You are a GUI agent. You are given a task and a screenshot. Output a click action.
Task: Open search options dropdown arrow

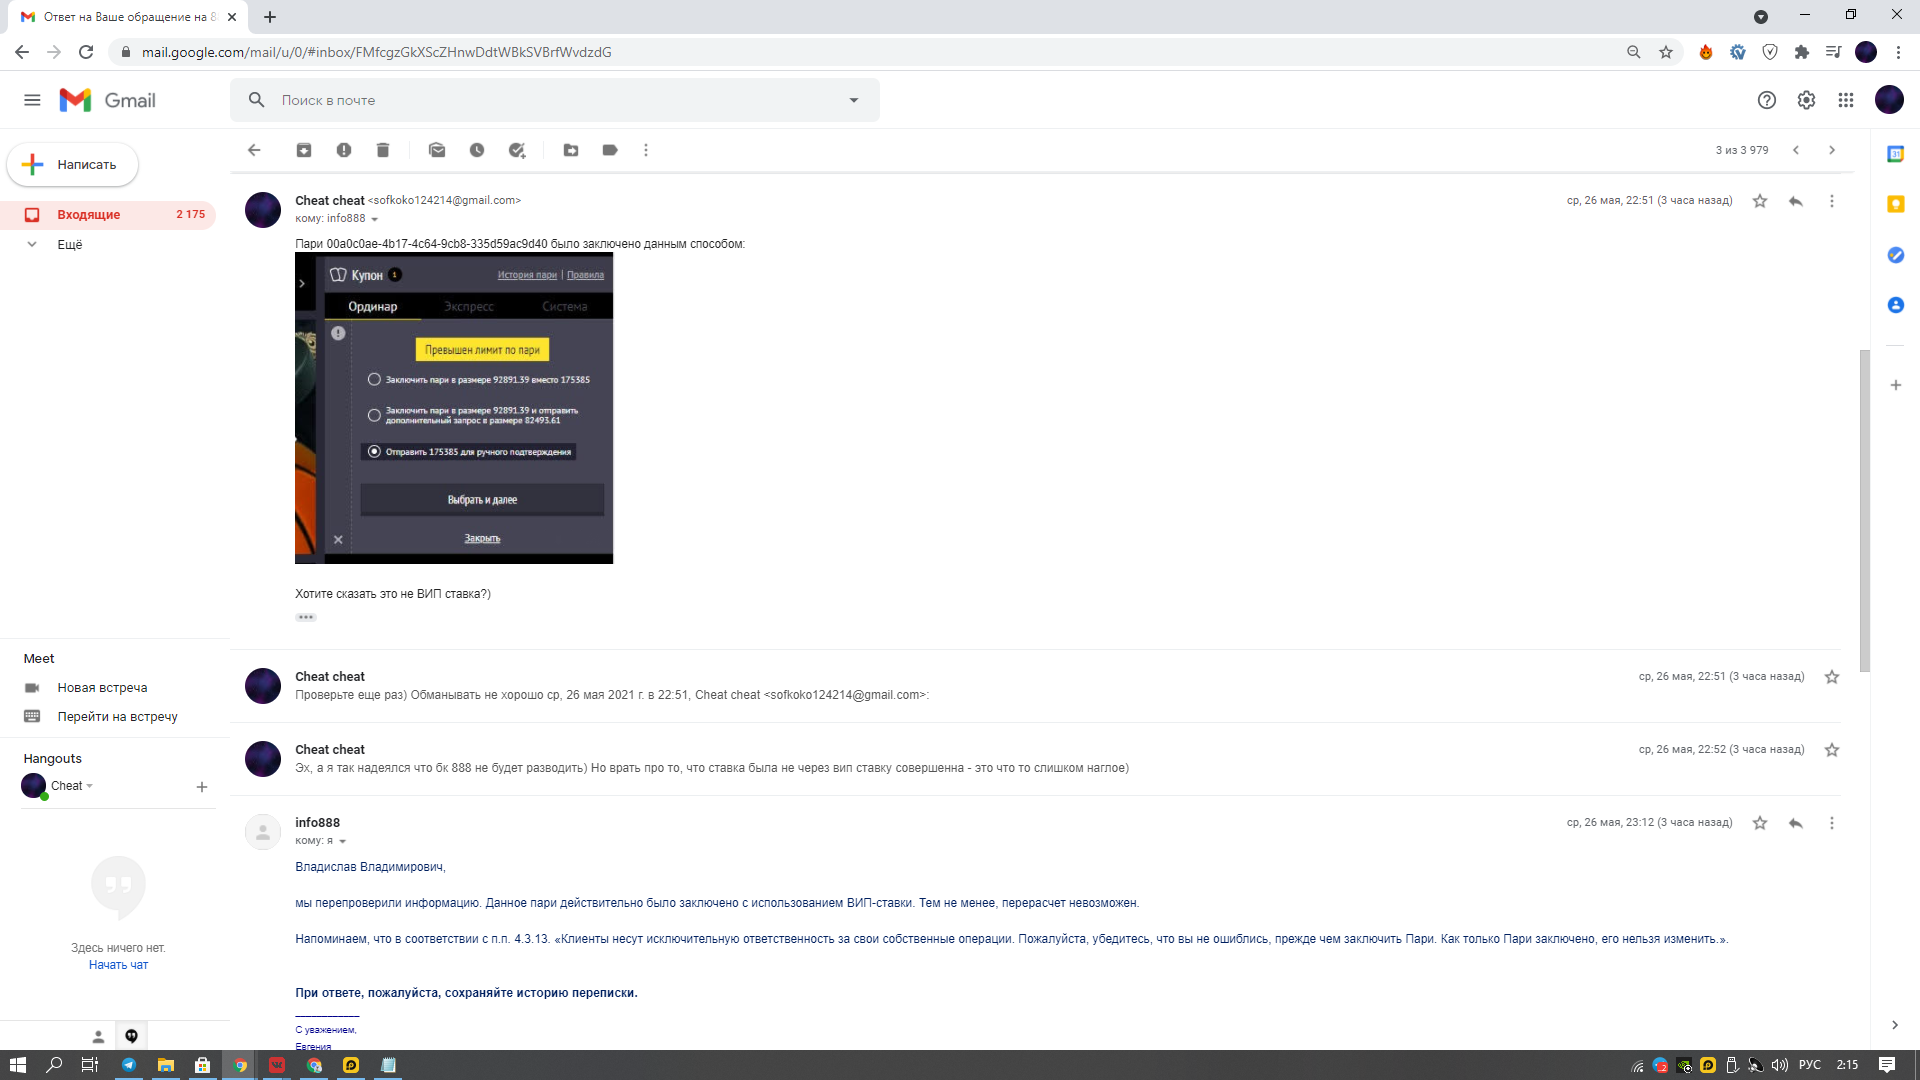click(854, 100)
